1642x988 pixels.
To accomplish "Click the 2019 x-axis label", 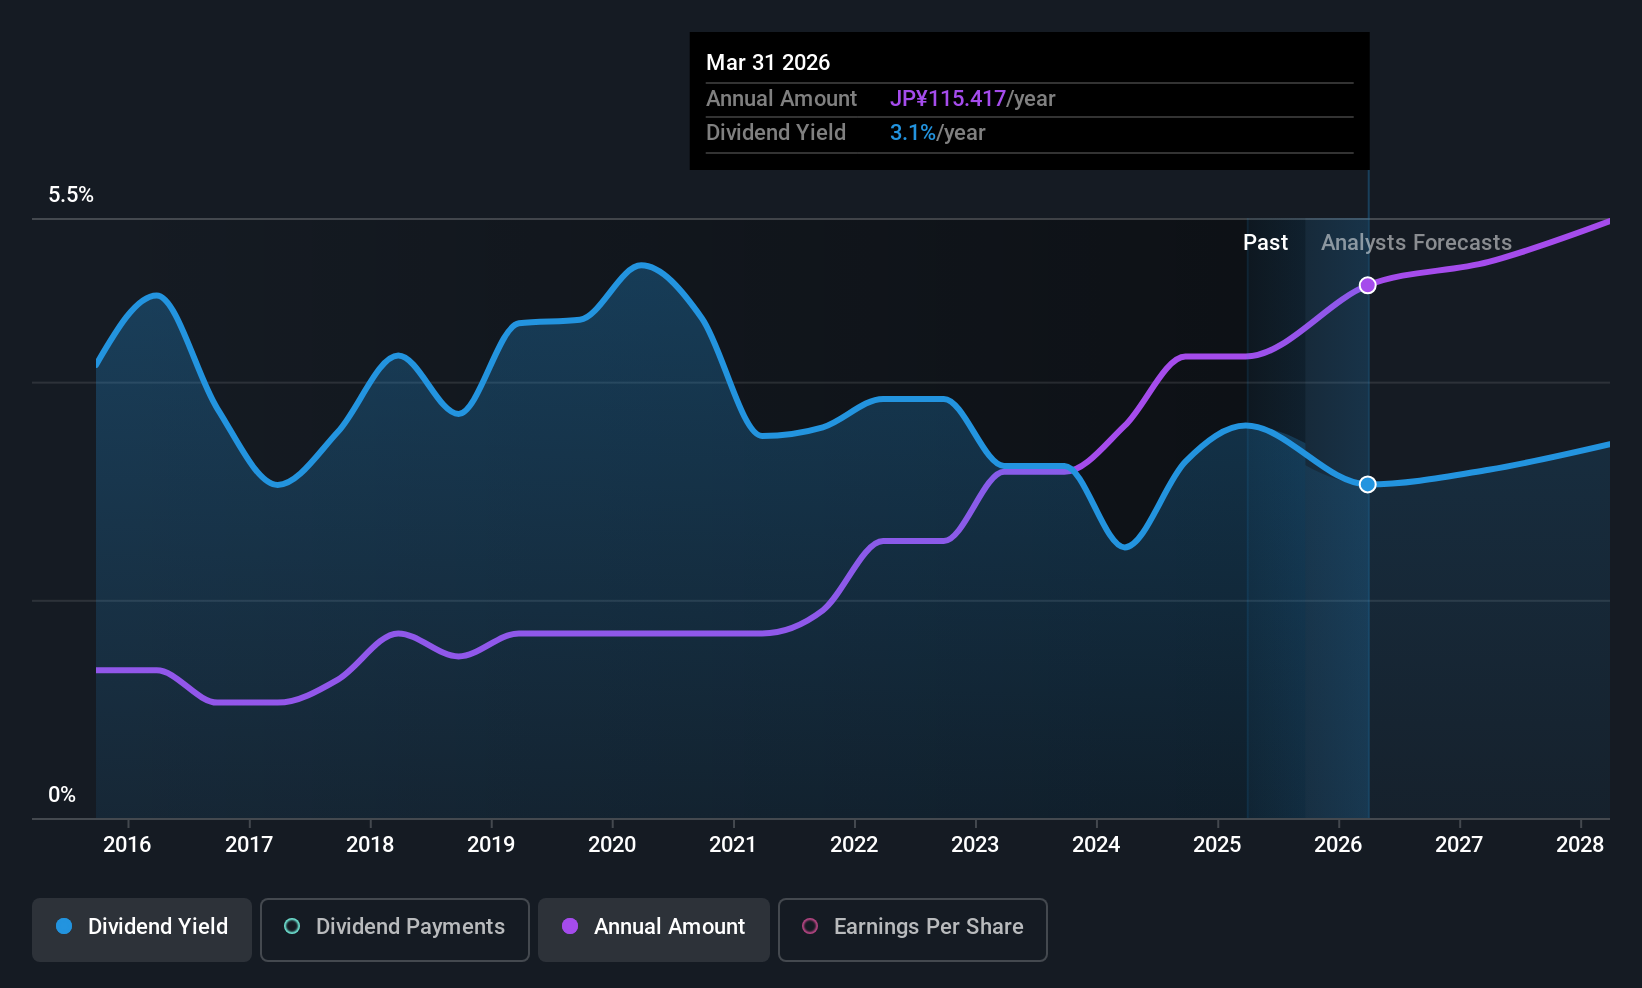I will pyautogui.click(x=491, y=845).
